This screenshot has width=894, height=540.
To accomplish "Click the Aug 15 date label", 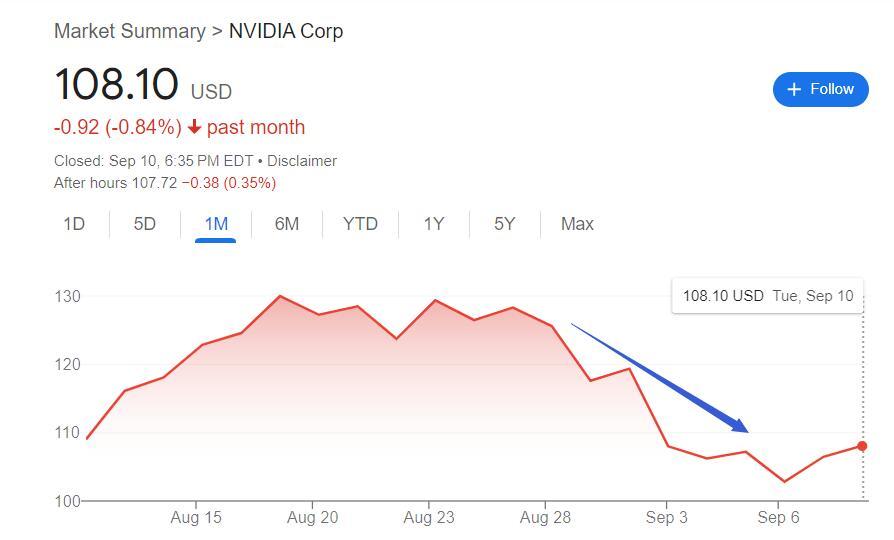I will pyautogui.click(x=196, y=517).
